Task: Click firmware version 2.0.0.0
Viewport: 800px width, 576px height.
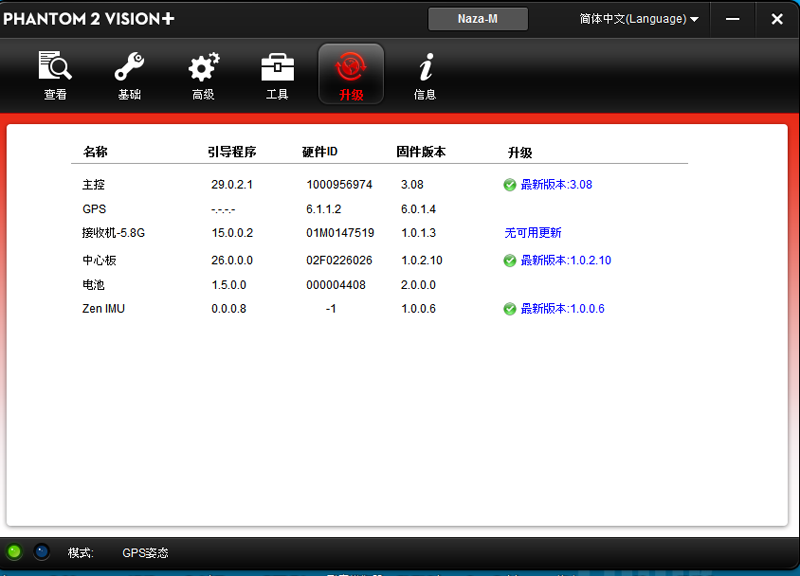Action: tap(418, 285)
